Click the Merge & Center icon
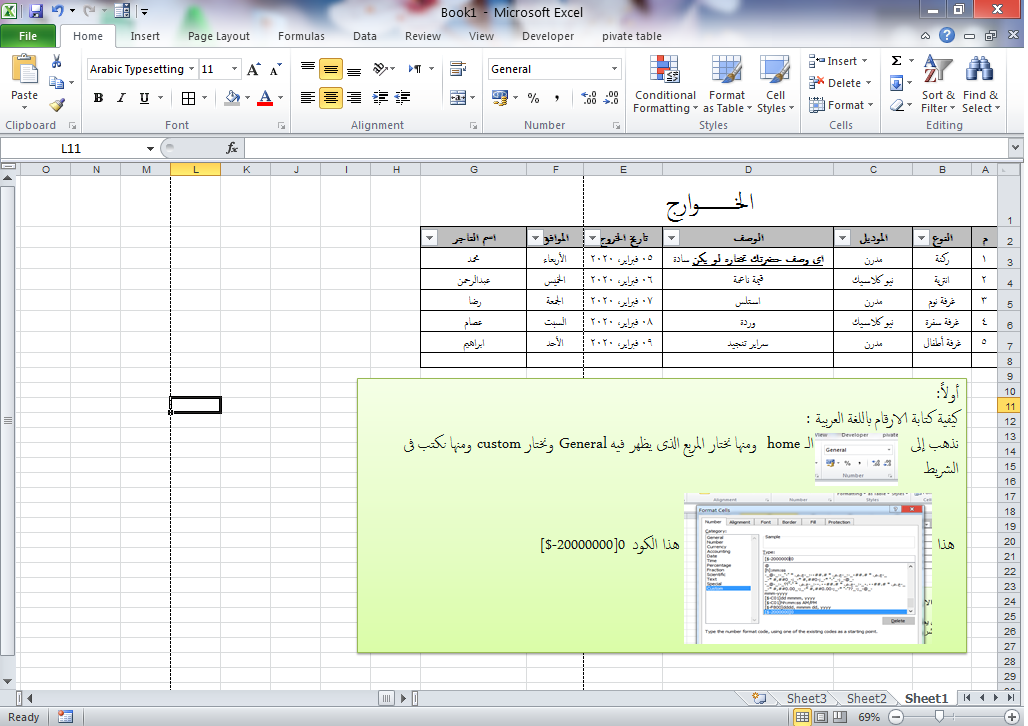This screenshot has height=726, width=1028. tap(458, 98)
